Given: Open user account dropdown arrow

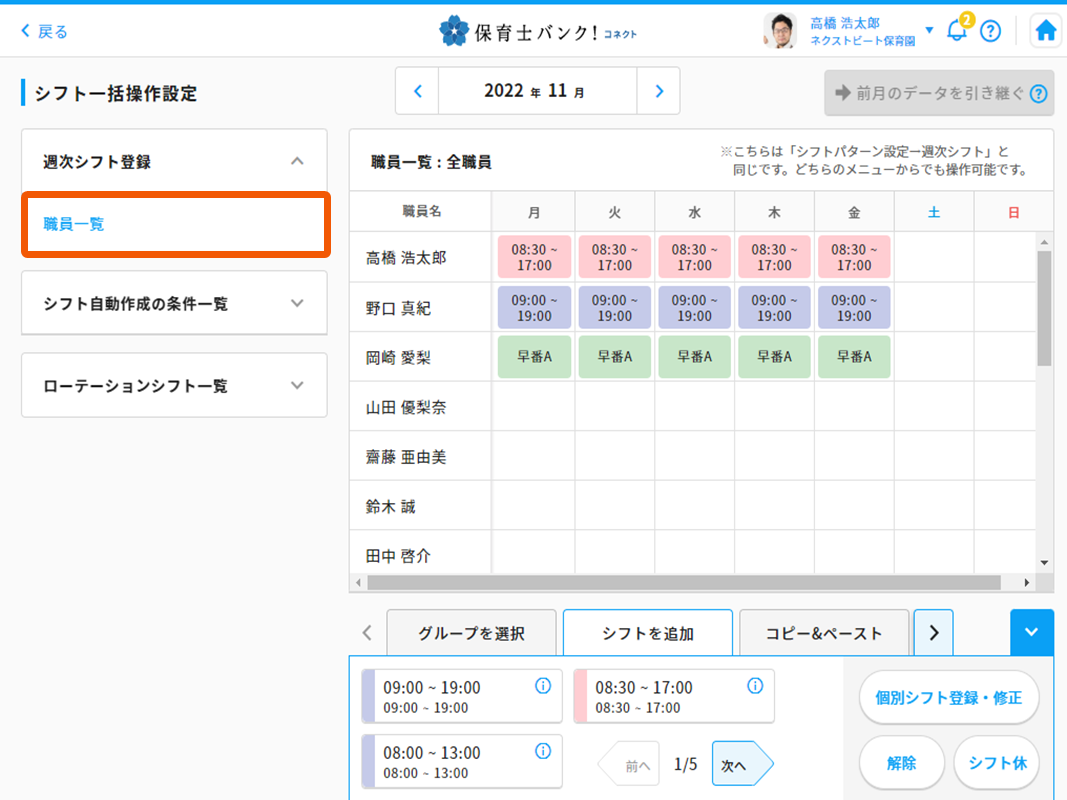Looking at the screenshot, I should pos(929,30).
